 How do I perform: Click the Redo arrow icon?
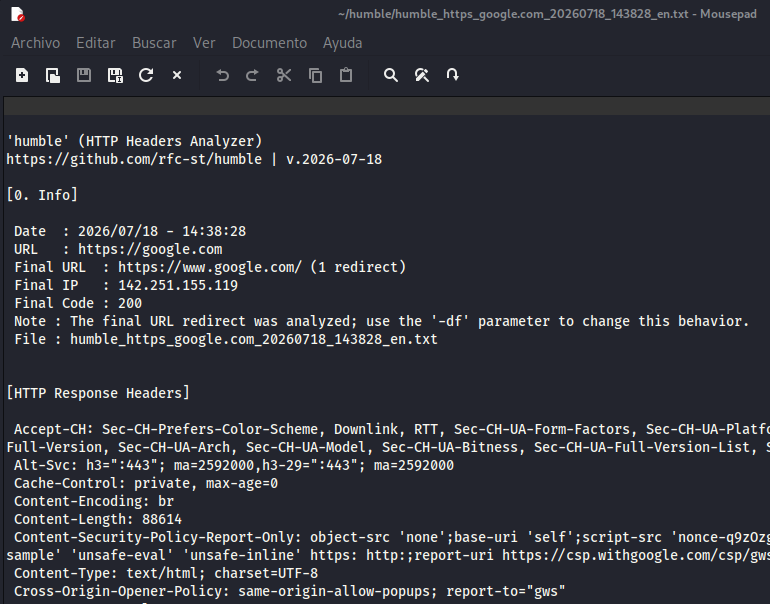click(252, 75)
